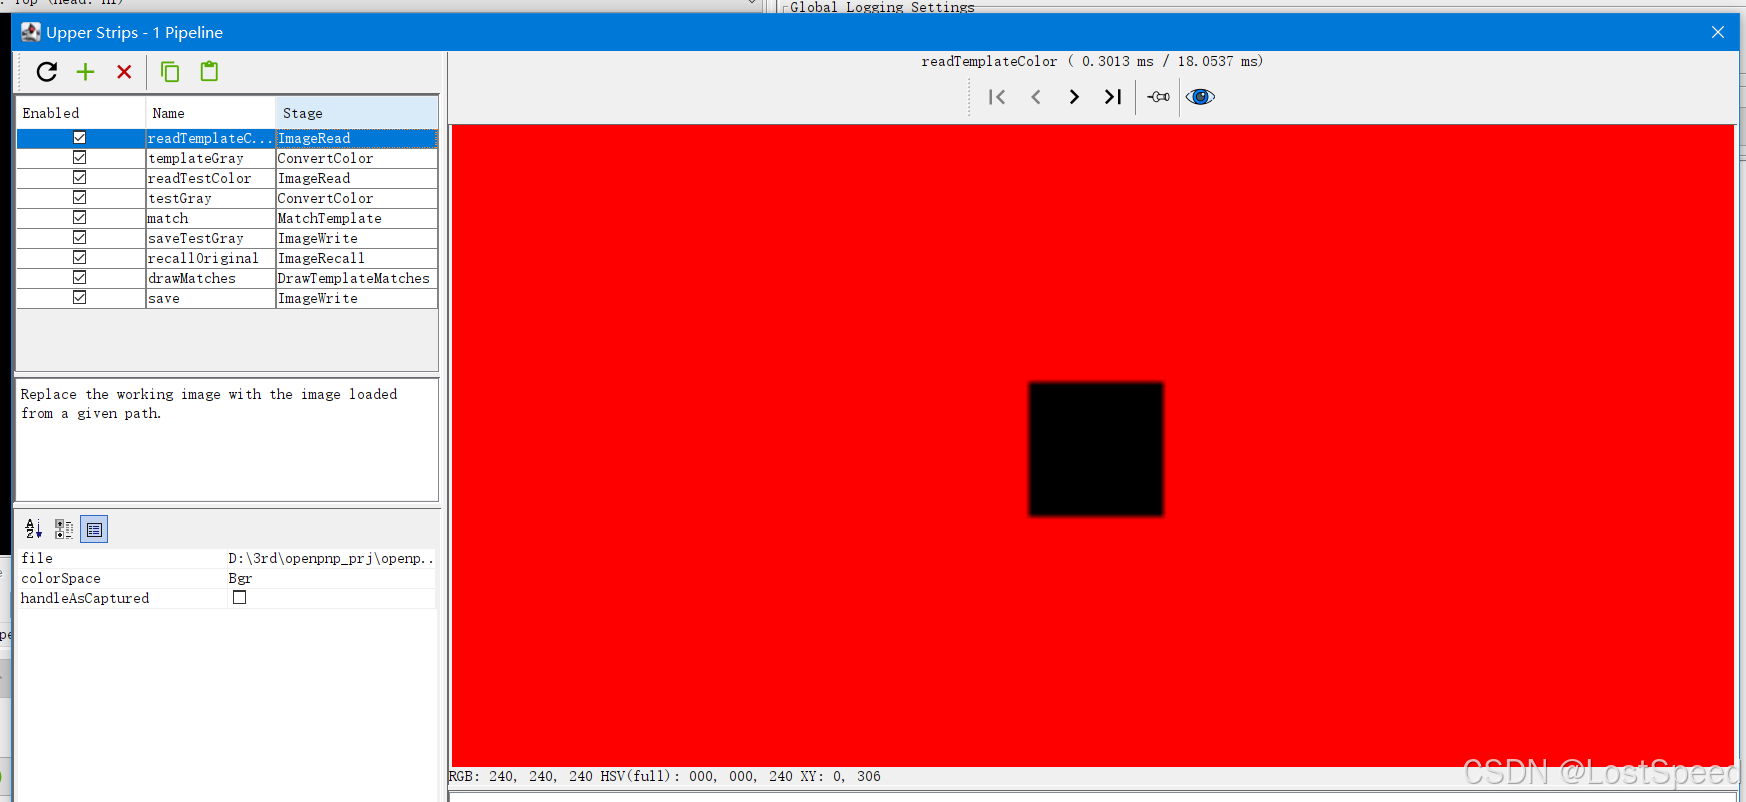The width and height of the screenshot is (1746, 802).
Task: Close the Upper Strips Pipeline window
Action: [x=1718, y=32]
